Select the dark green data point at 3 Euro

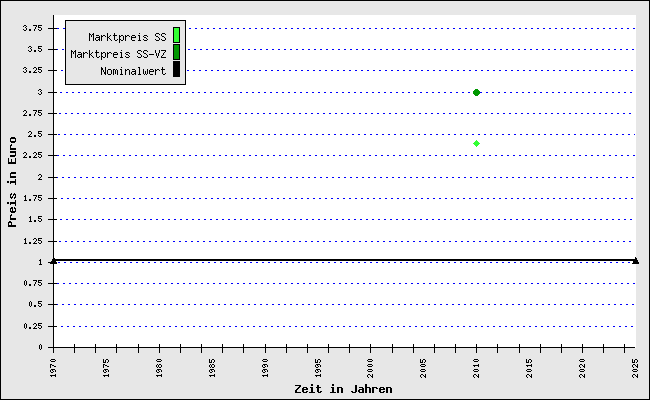pos(476,92)
